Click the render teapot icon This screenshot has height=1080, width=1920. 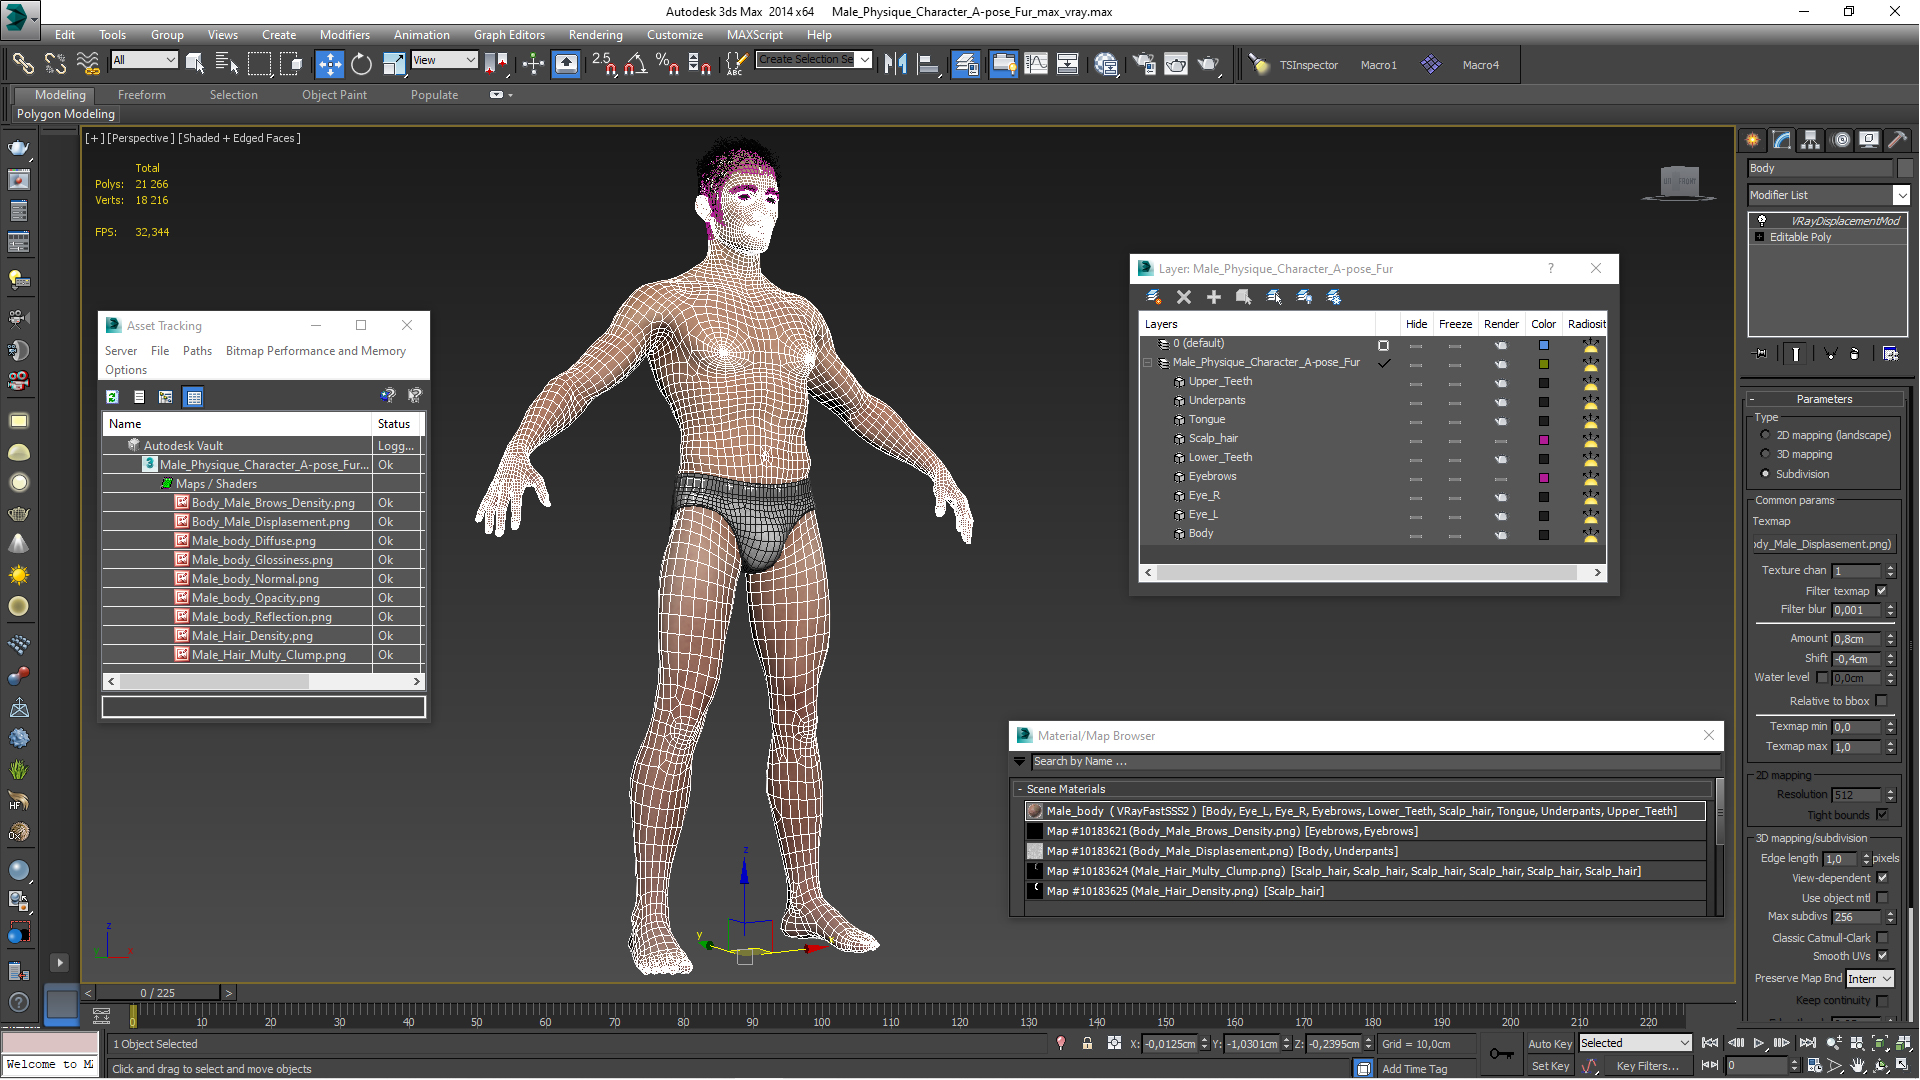[x=1208, y=64]
